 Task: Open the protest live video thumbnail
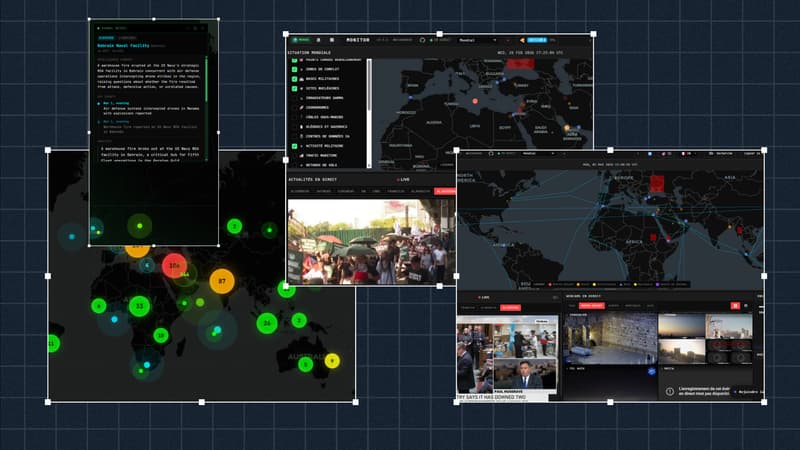pos(371,241)
